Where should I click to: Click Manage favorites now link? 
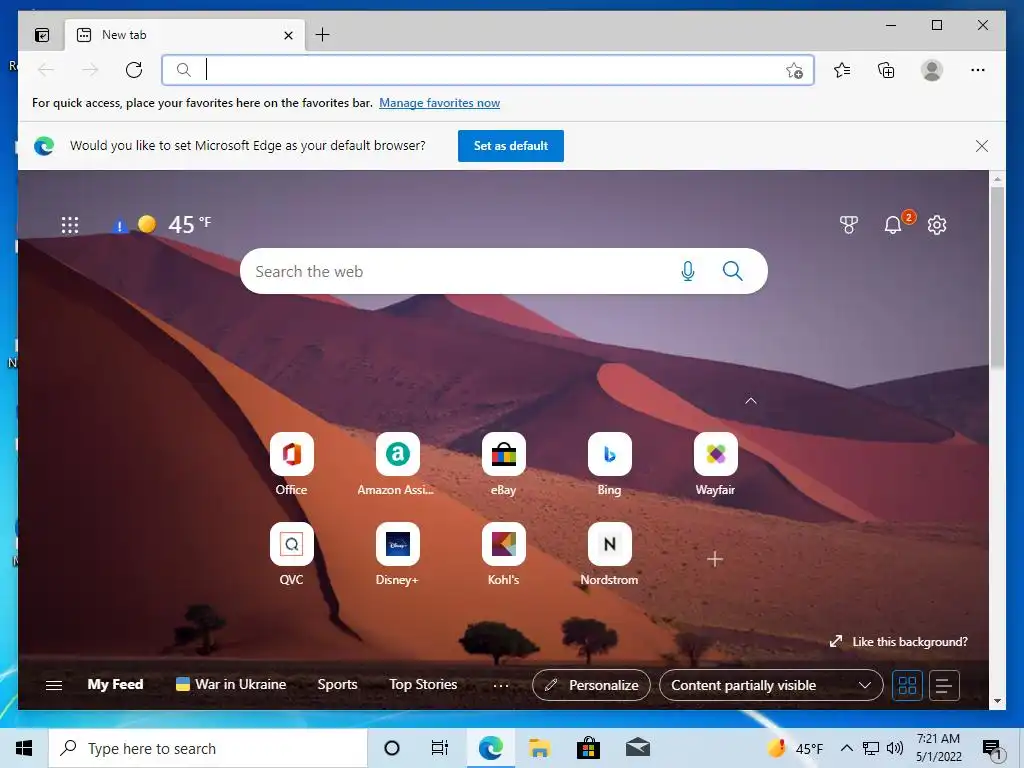[x=440, y=103]
